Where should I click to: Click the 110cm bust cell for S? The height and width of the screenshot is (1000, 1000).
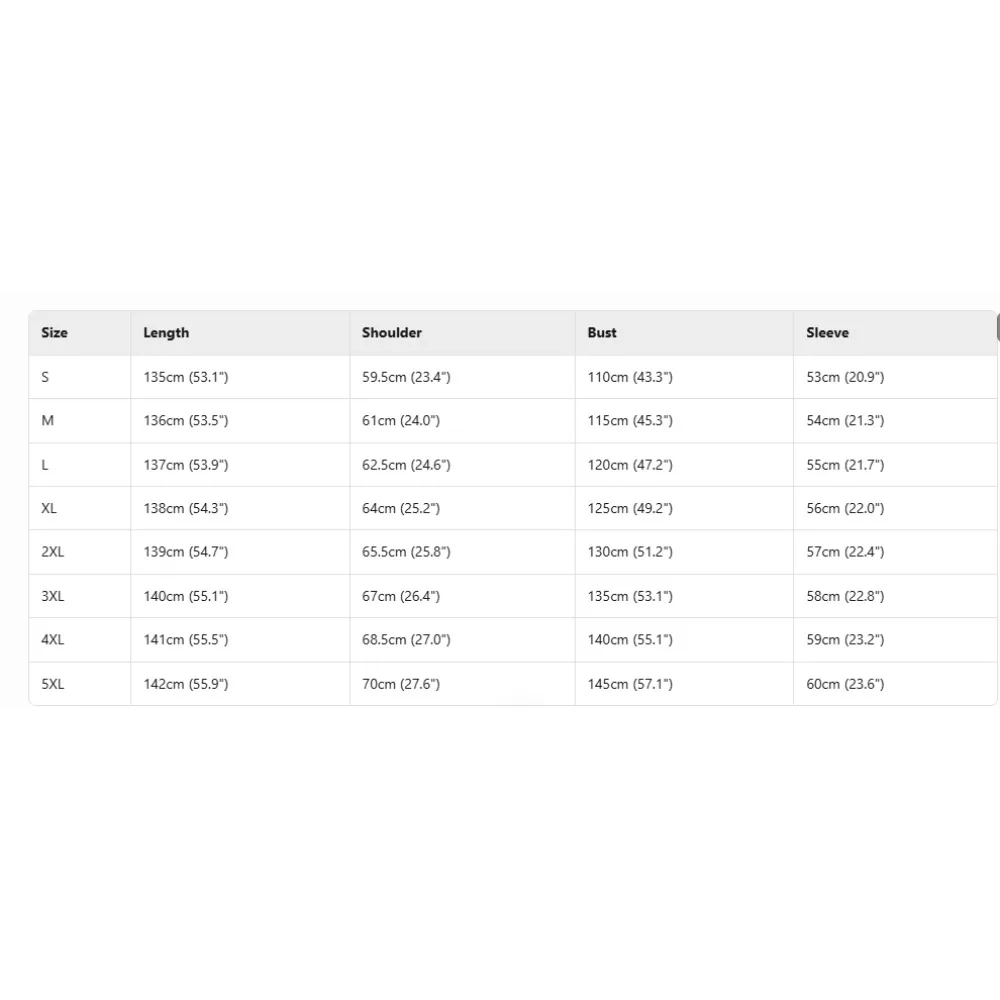point(630,377)
